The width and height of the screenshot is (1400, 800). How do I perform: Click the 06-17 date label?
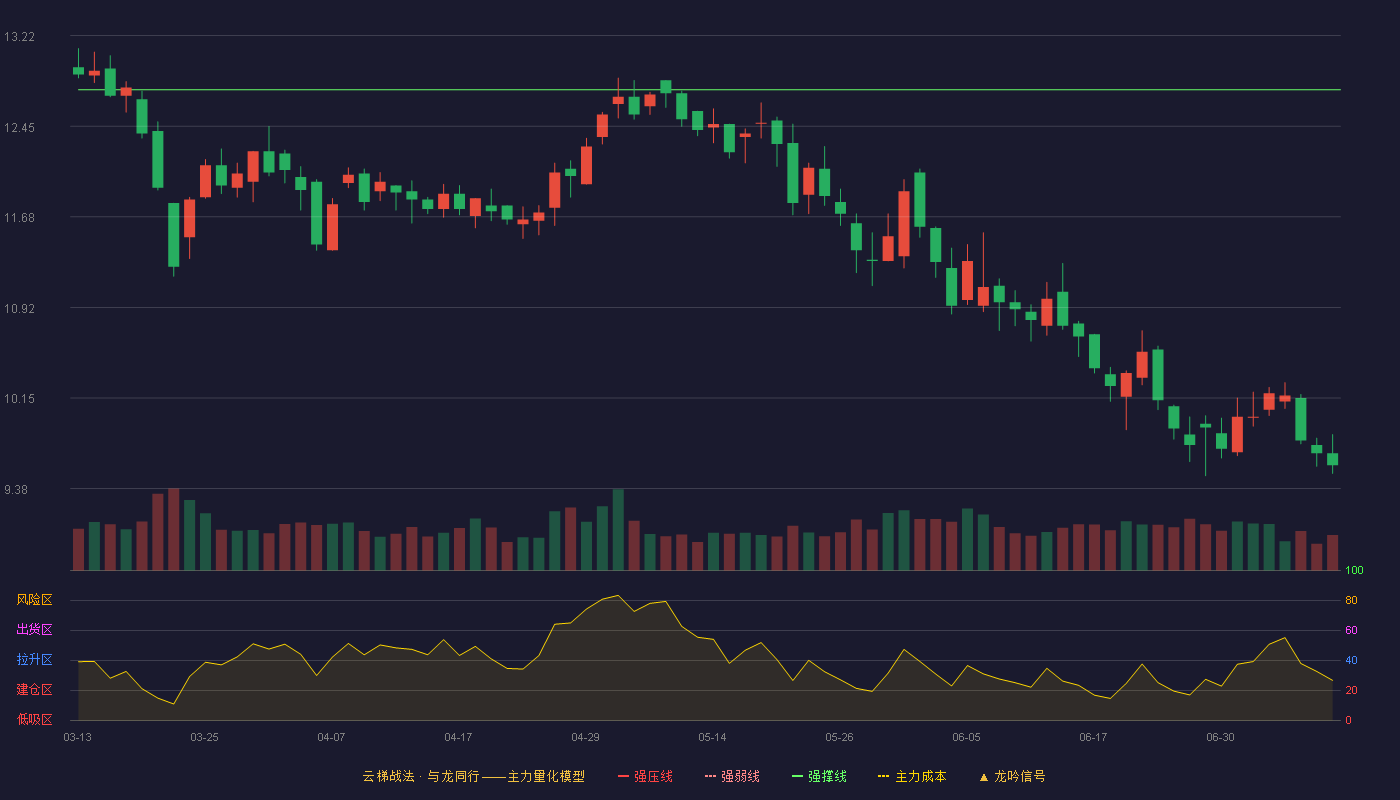pyautogui.click(x=1093, y=737)
